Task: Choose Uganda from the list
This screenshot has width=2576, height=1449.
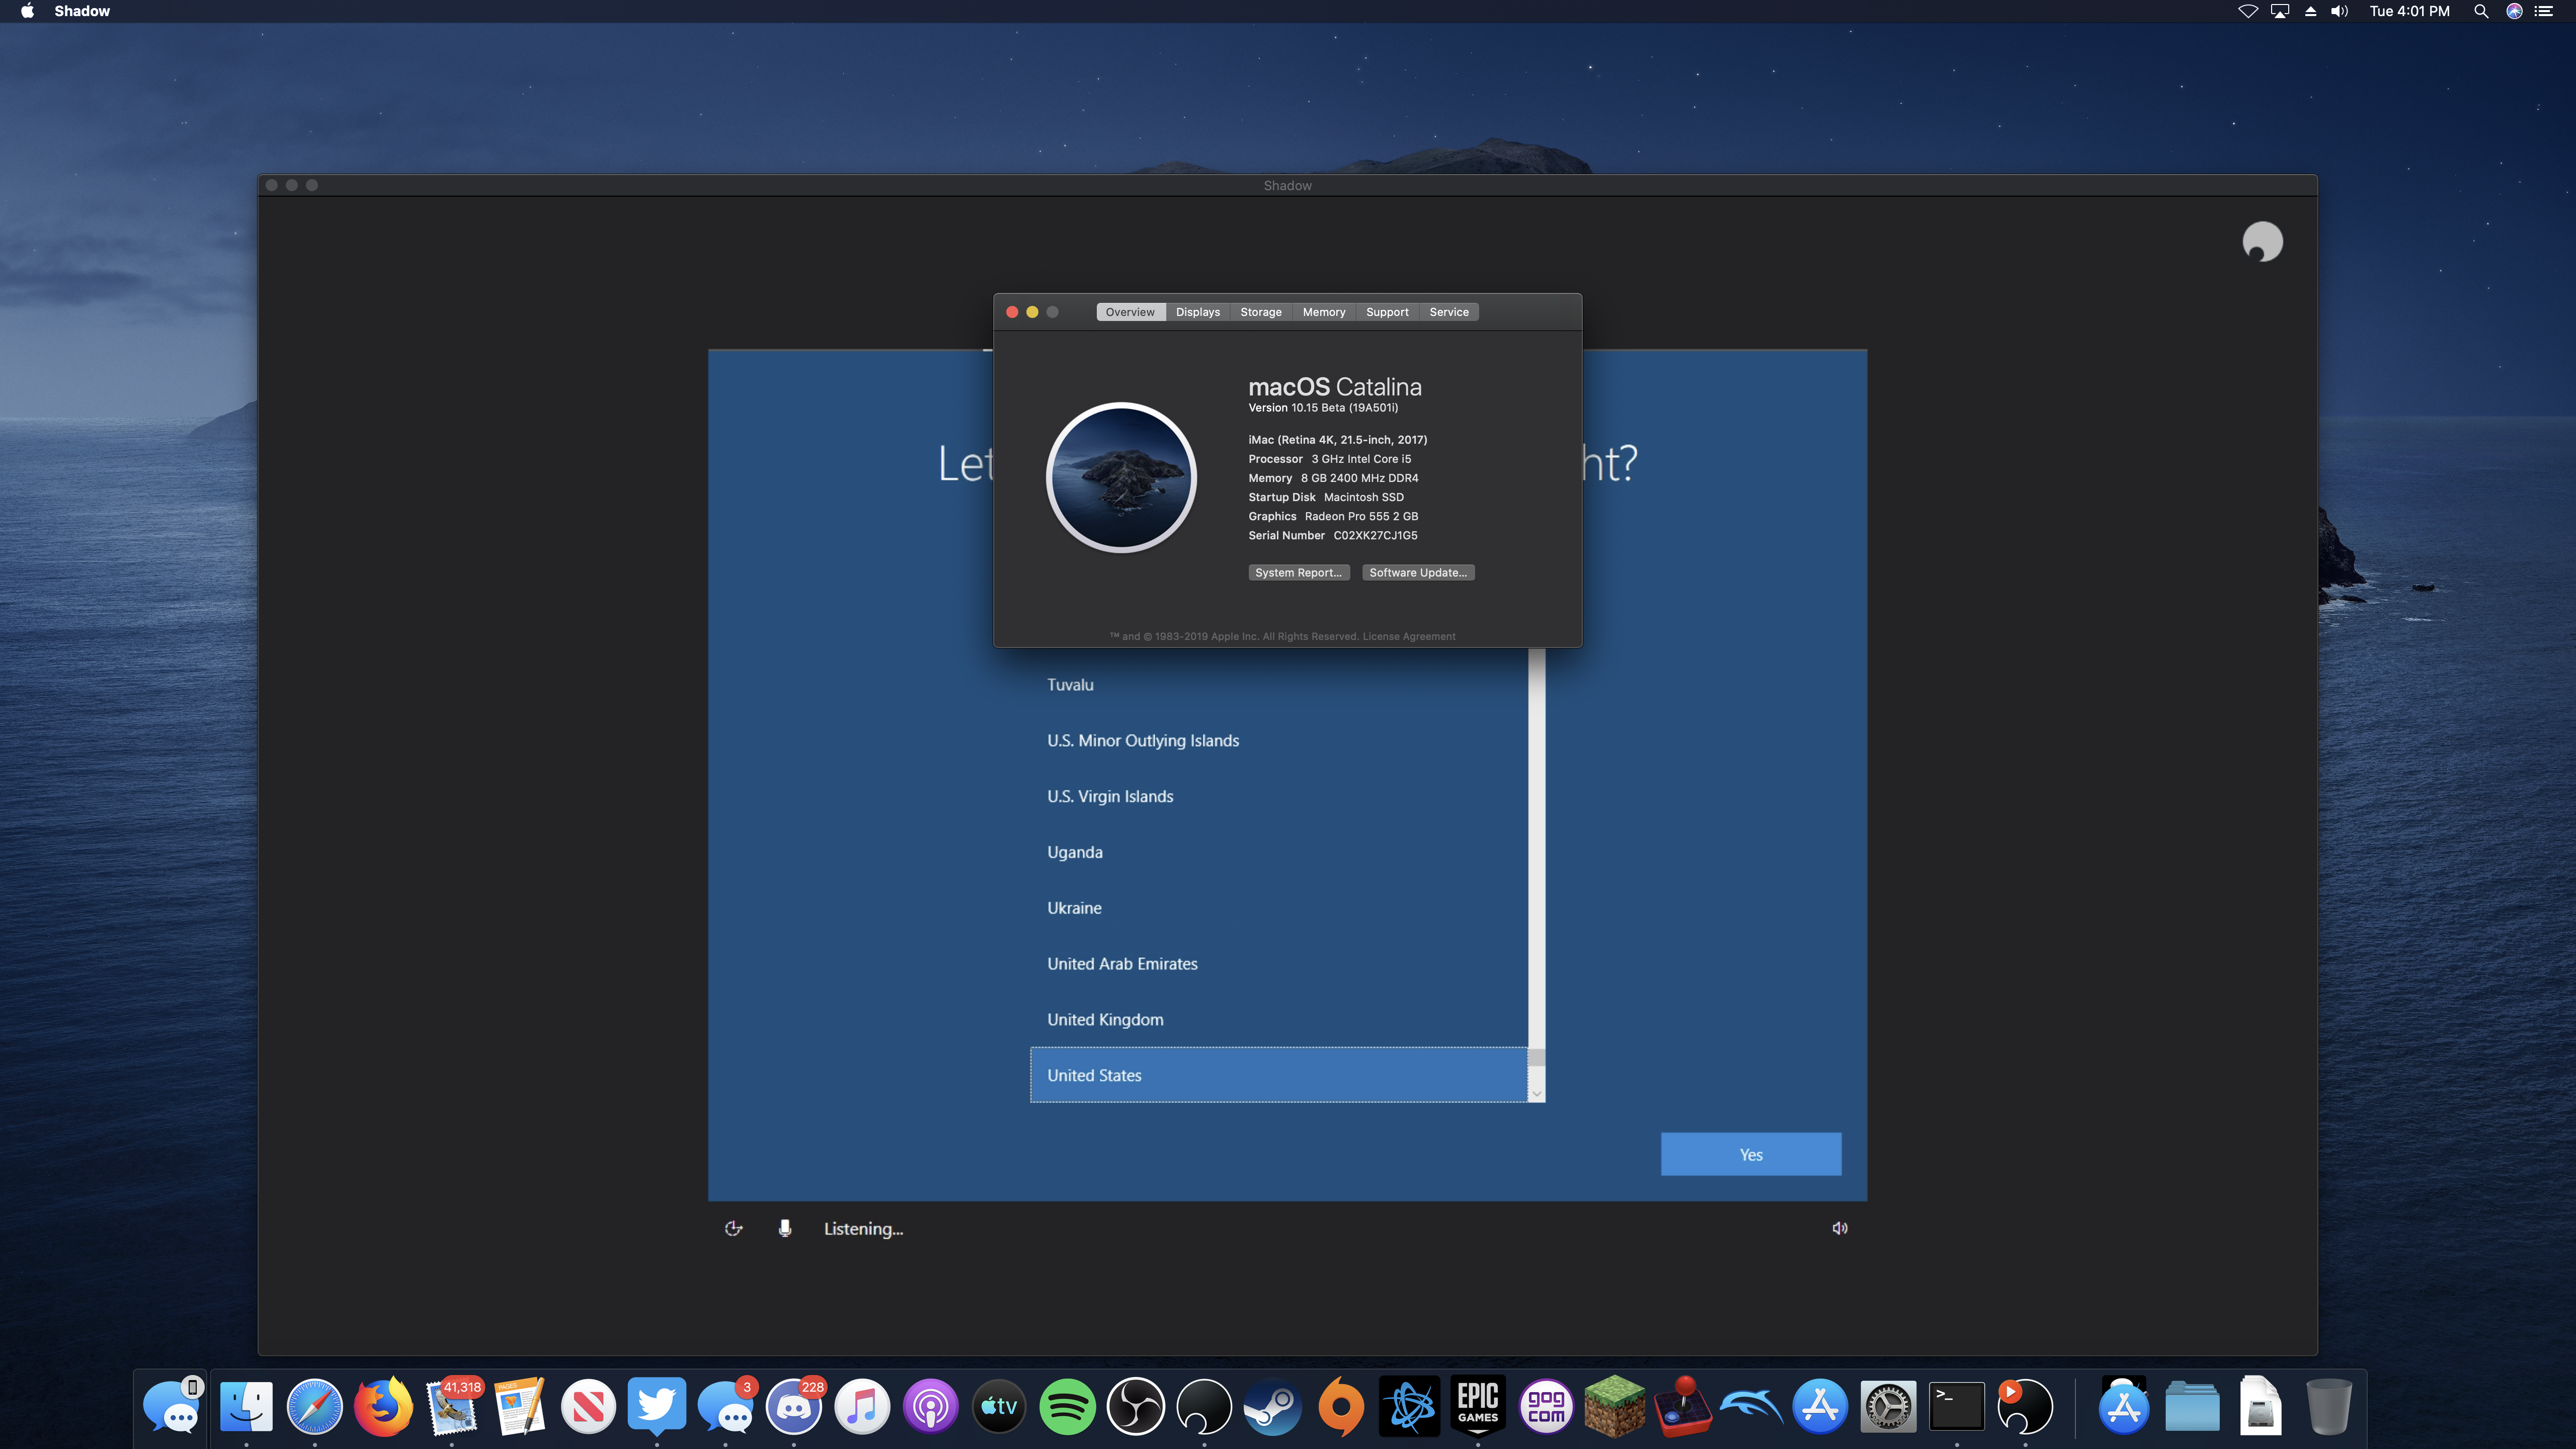Action: point(1278,852)
